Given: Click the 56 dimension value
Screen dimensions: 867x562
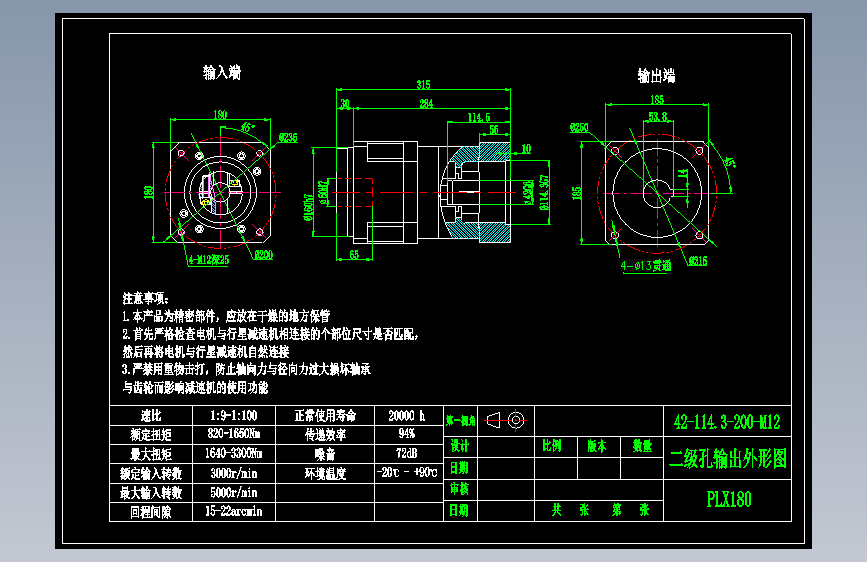Looking at the screenshot, I should (494, 129).
